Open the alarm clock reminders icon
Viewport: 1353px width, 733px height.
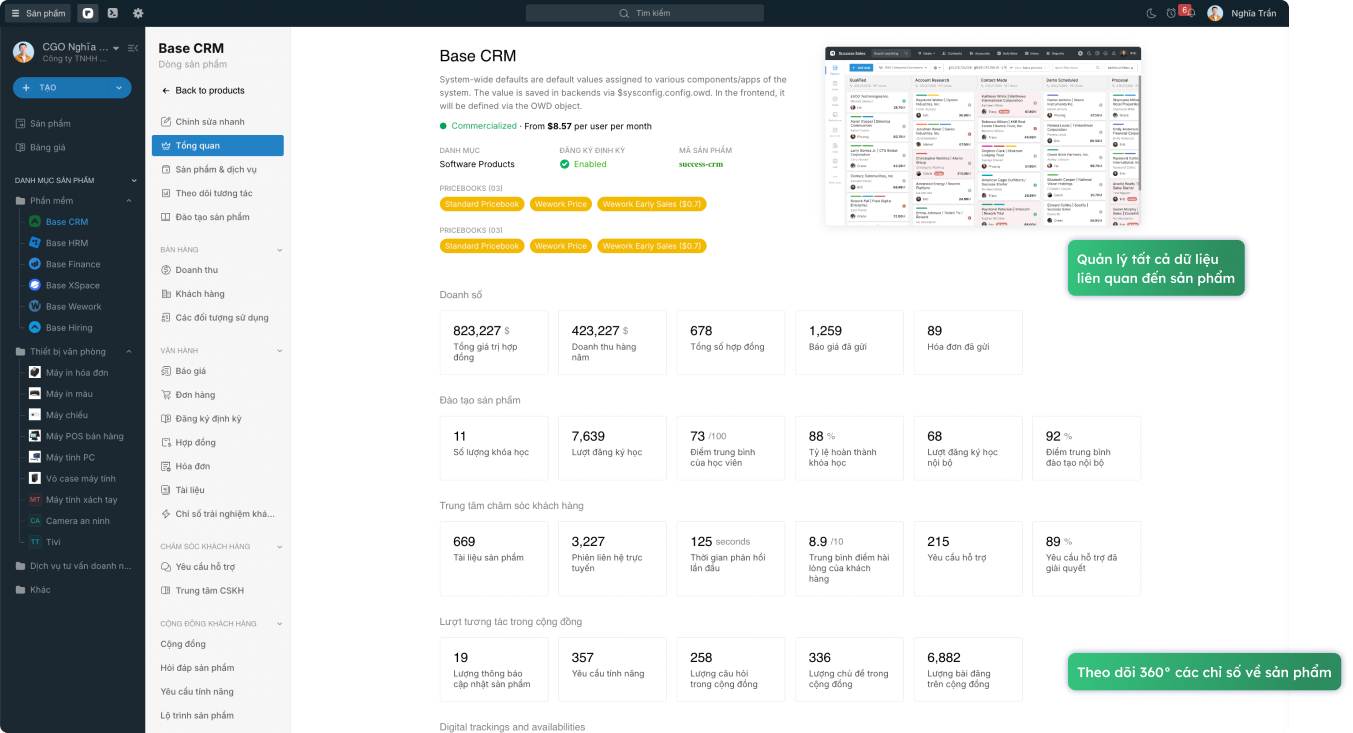(1171, 13)
